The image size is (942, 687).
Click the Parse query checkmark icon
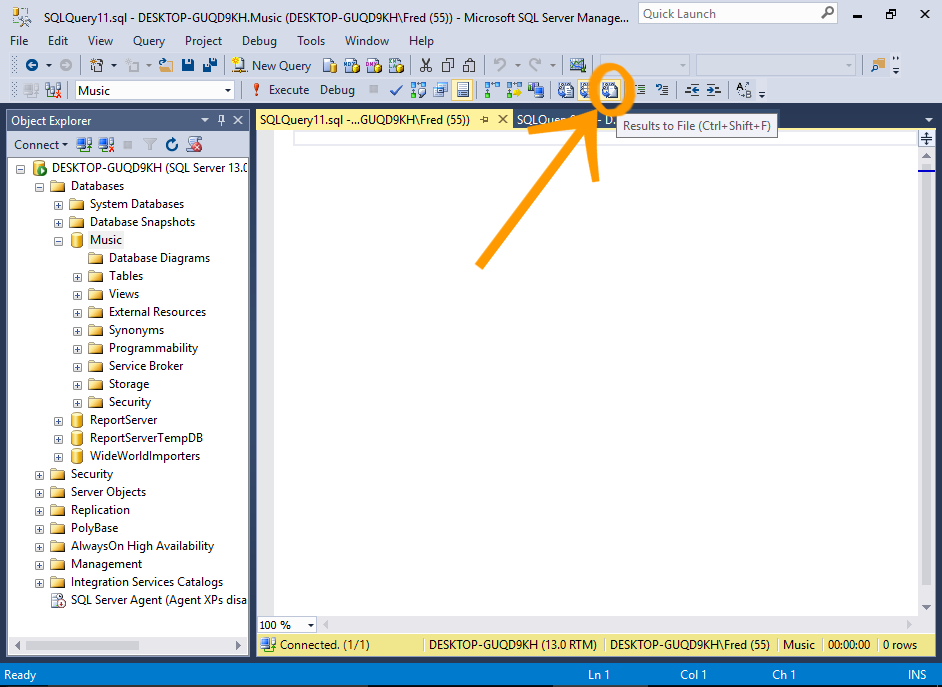396,90
